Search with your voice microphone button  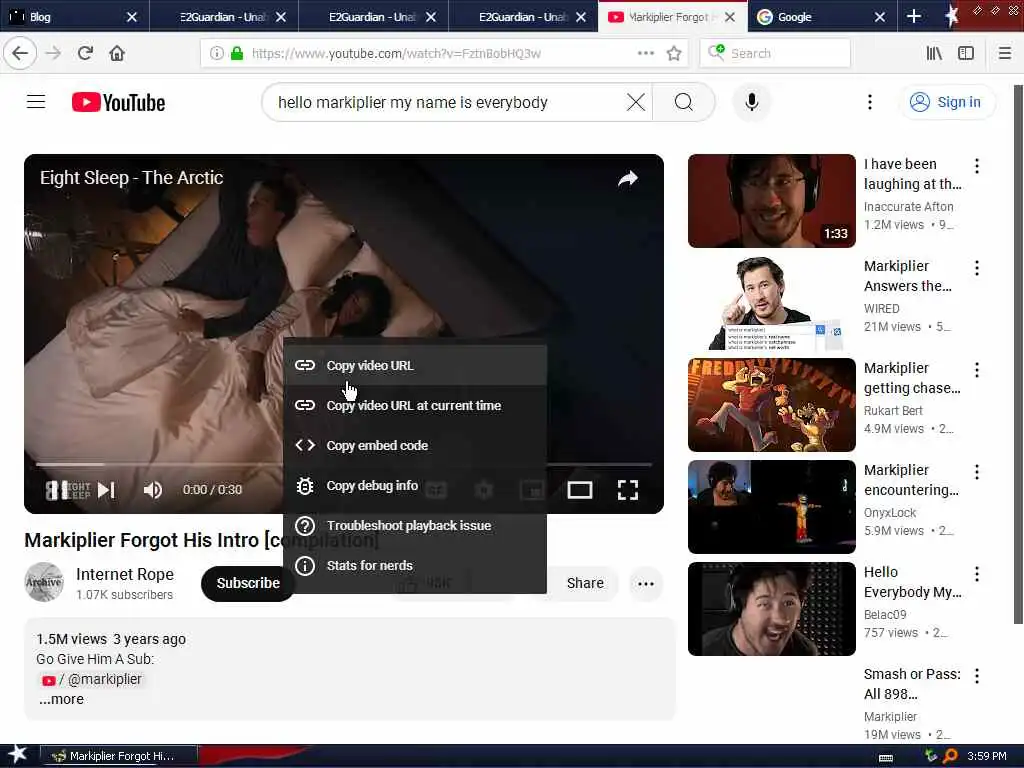coord(752,102)
